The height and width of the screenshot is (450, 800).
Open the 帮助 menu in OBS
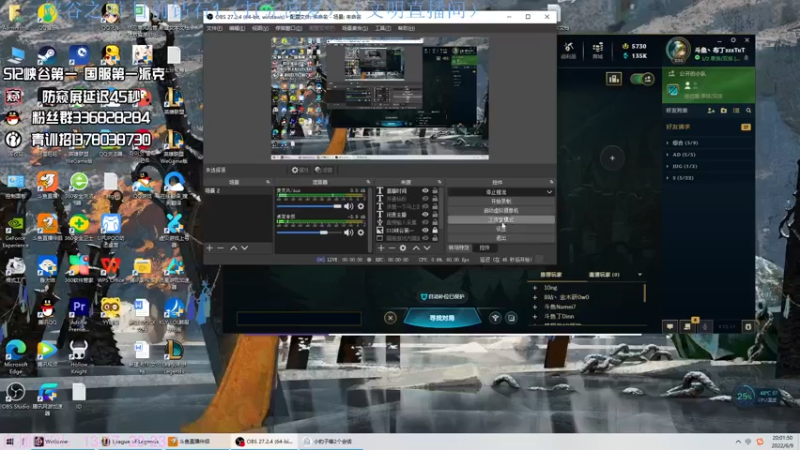coord(406,28)
